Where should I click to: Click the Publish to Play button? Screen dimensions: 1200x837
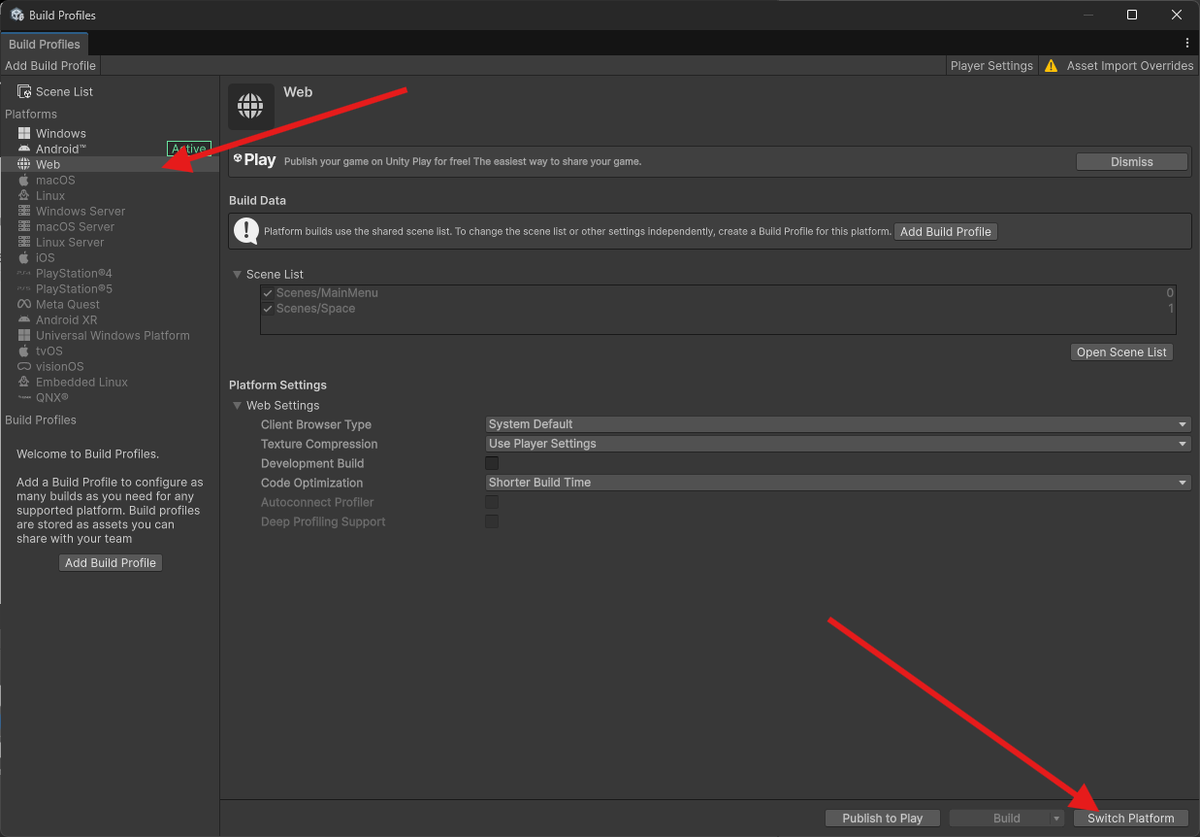click(x=882, y=818)
